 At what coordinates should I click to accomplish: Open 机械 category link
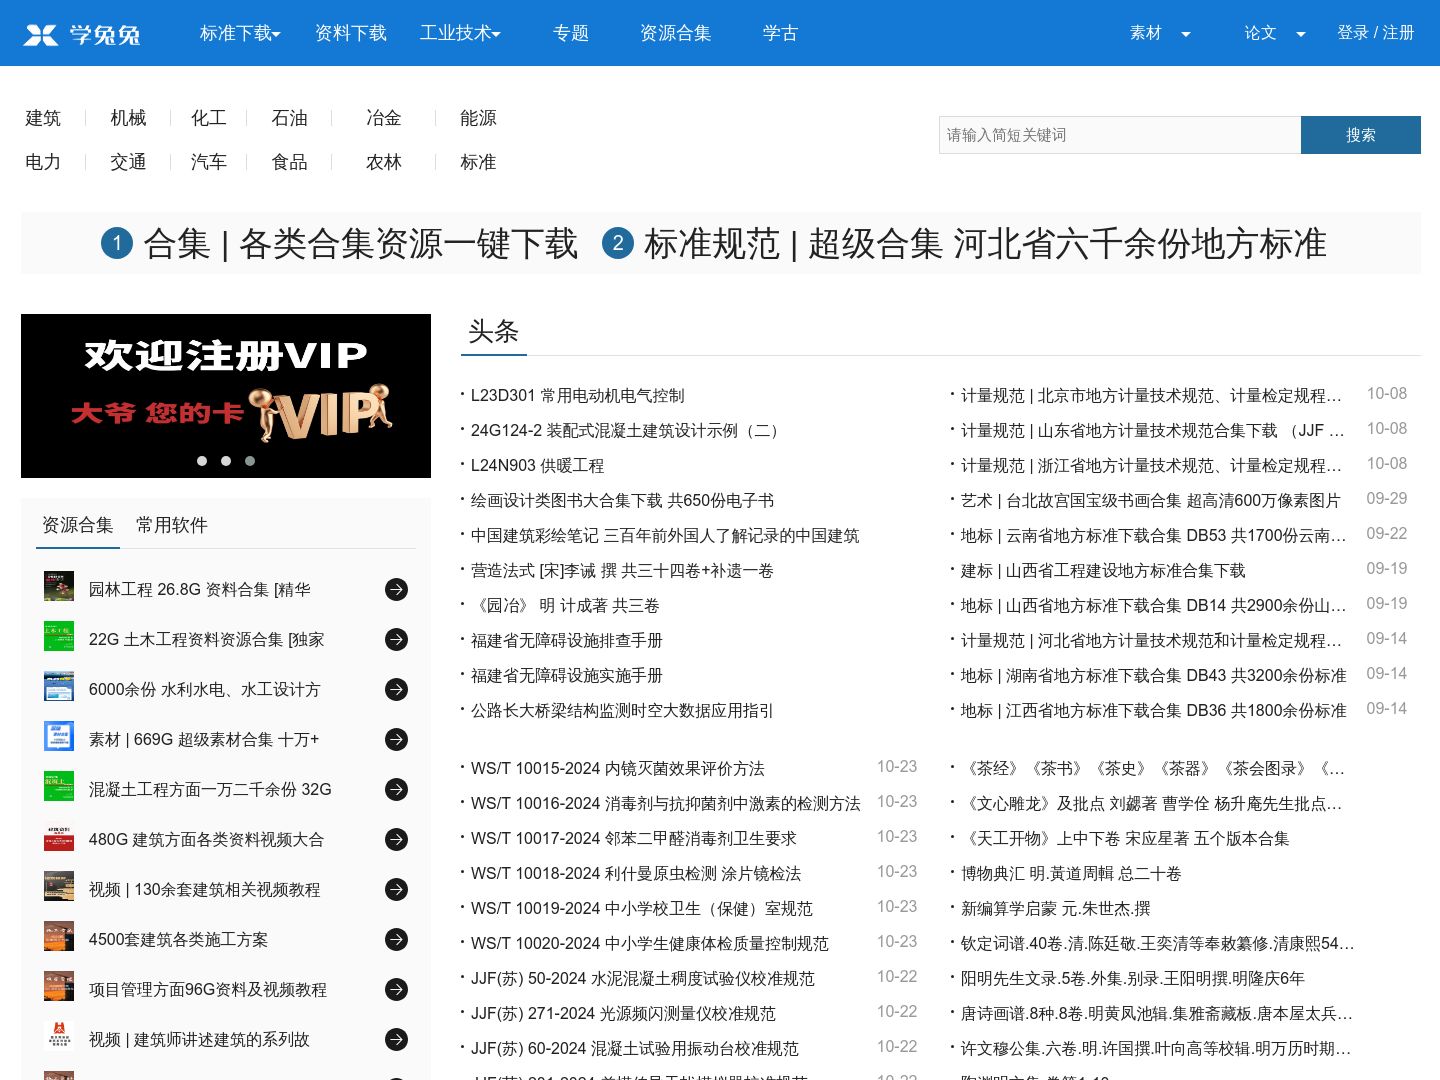128,118
